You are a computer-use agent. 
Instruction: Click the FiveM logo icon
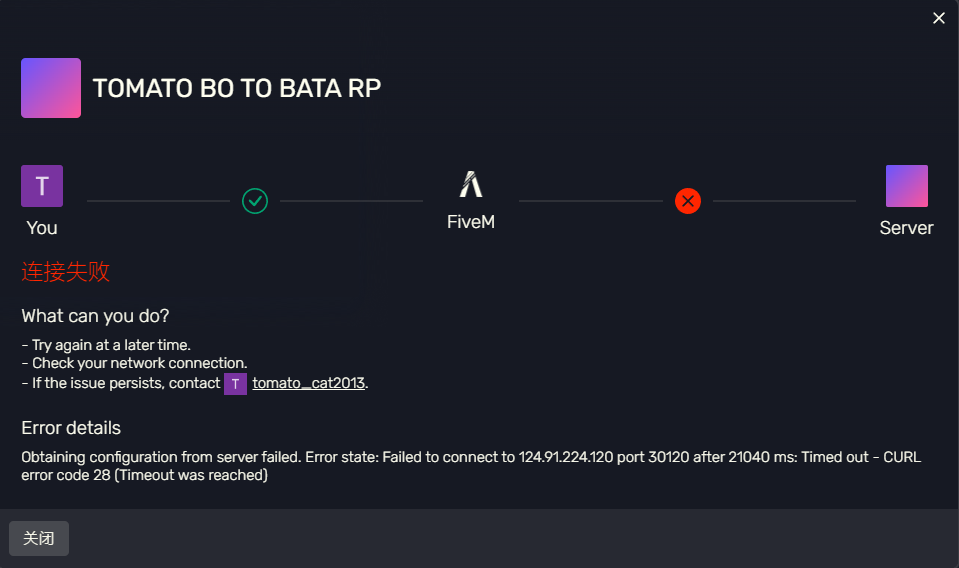[471, 184]
